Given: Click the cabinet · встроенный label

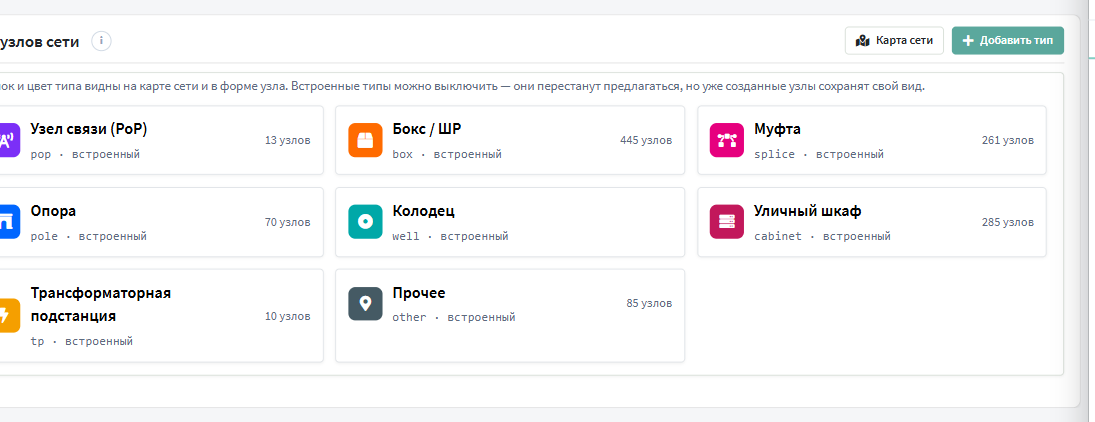Looking at the screenshot, I should click(x=823, y=236).
